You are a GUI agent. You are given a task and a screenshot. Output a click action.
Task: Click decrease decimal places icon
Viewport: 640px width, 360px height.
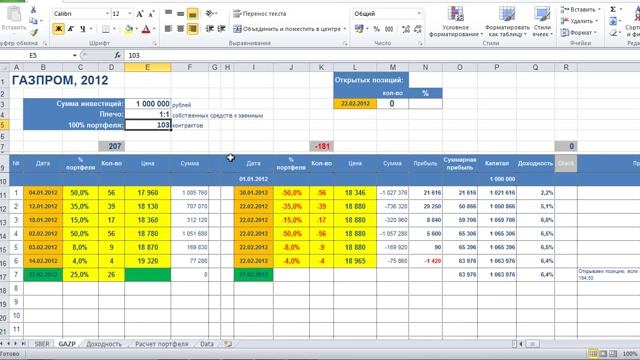pyautogui.click(x=418, y=29)
